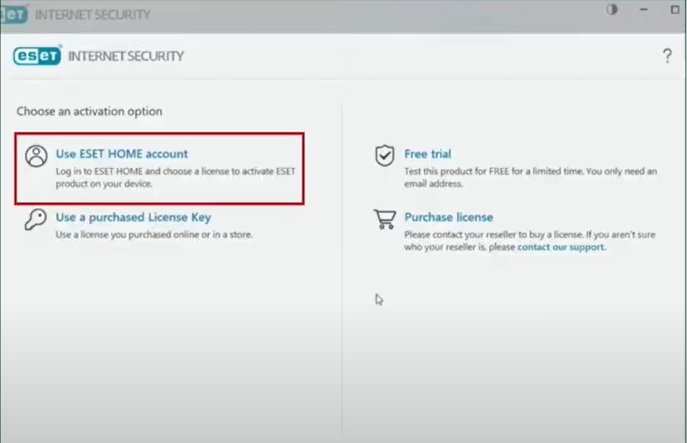Toggle the contrast mode icon in title bar

[612, 10]
